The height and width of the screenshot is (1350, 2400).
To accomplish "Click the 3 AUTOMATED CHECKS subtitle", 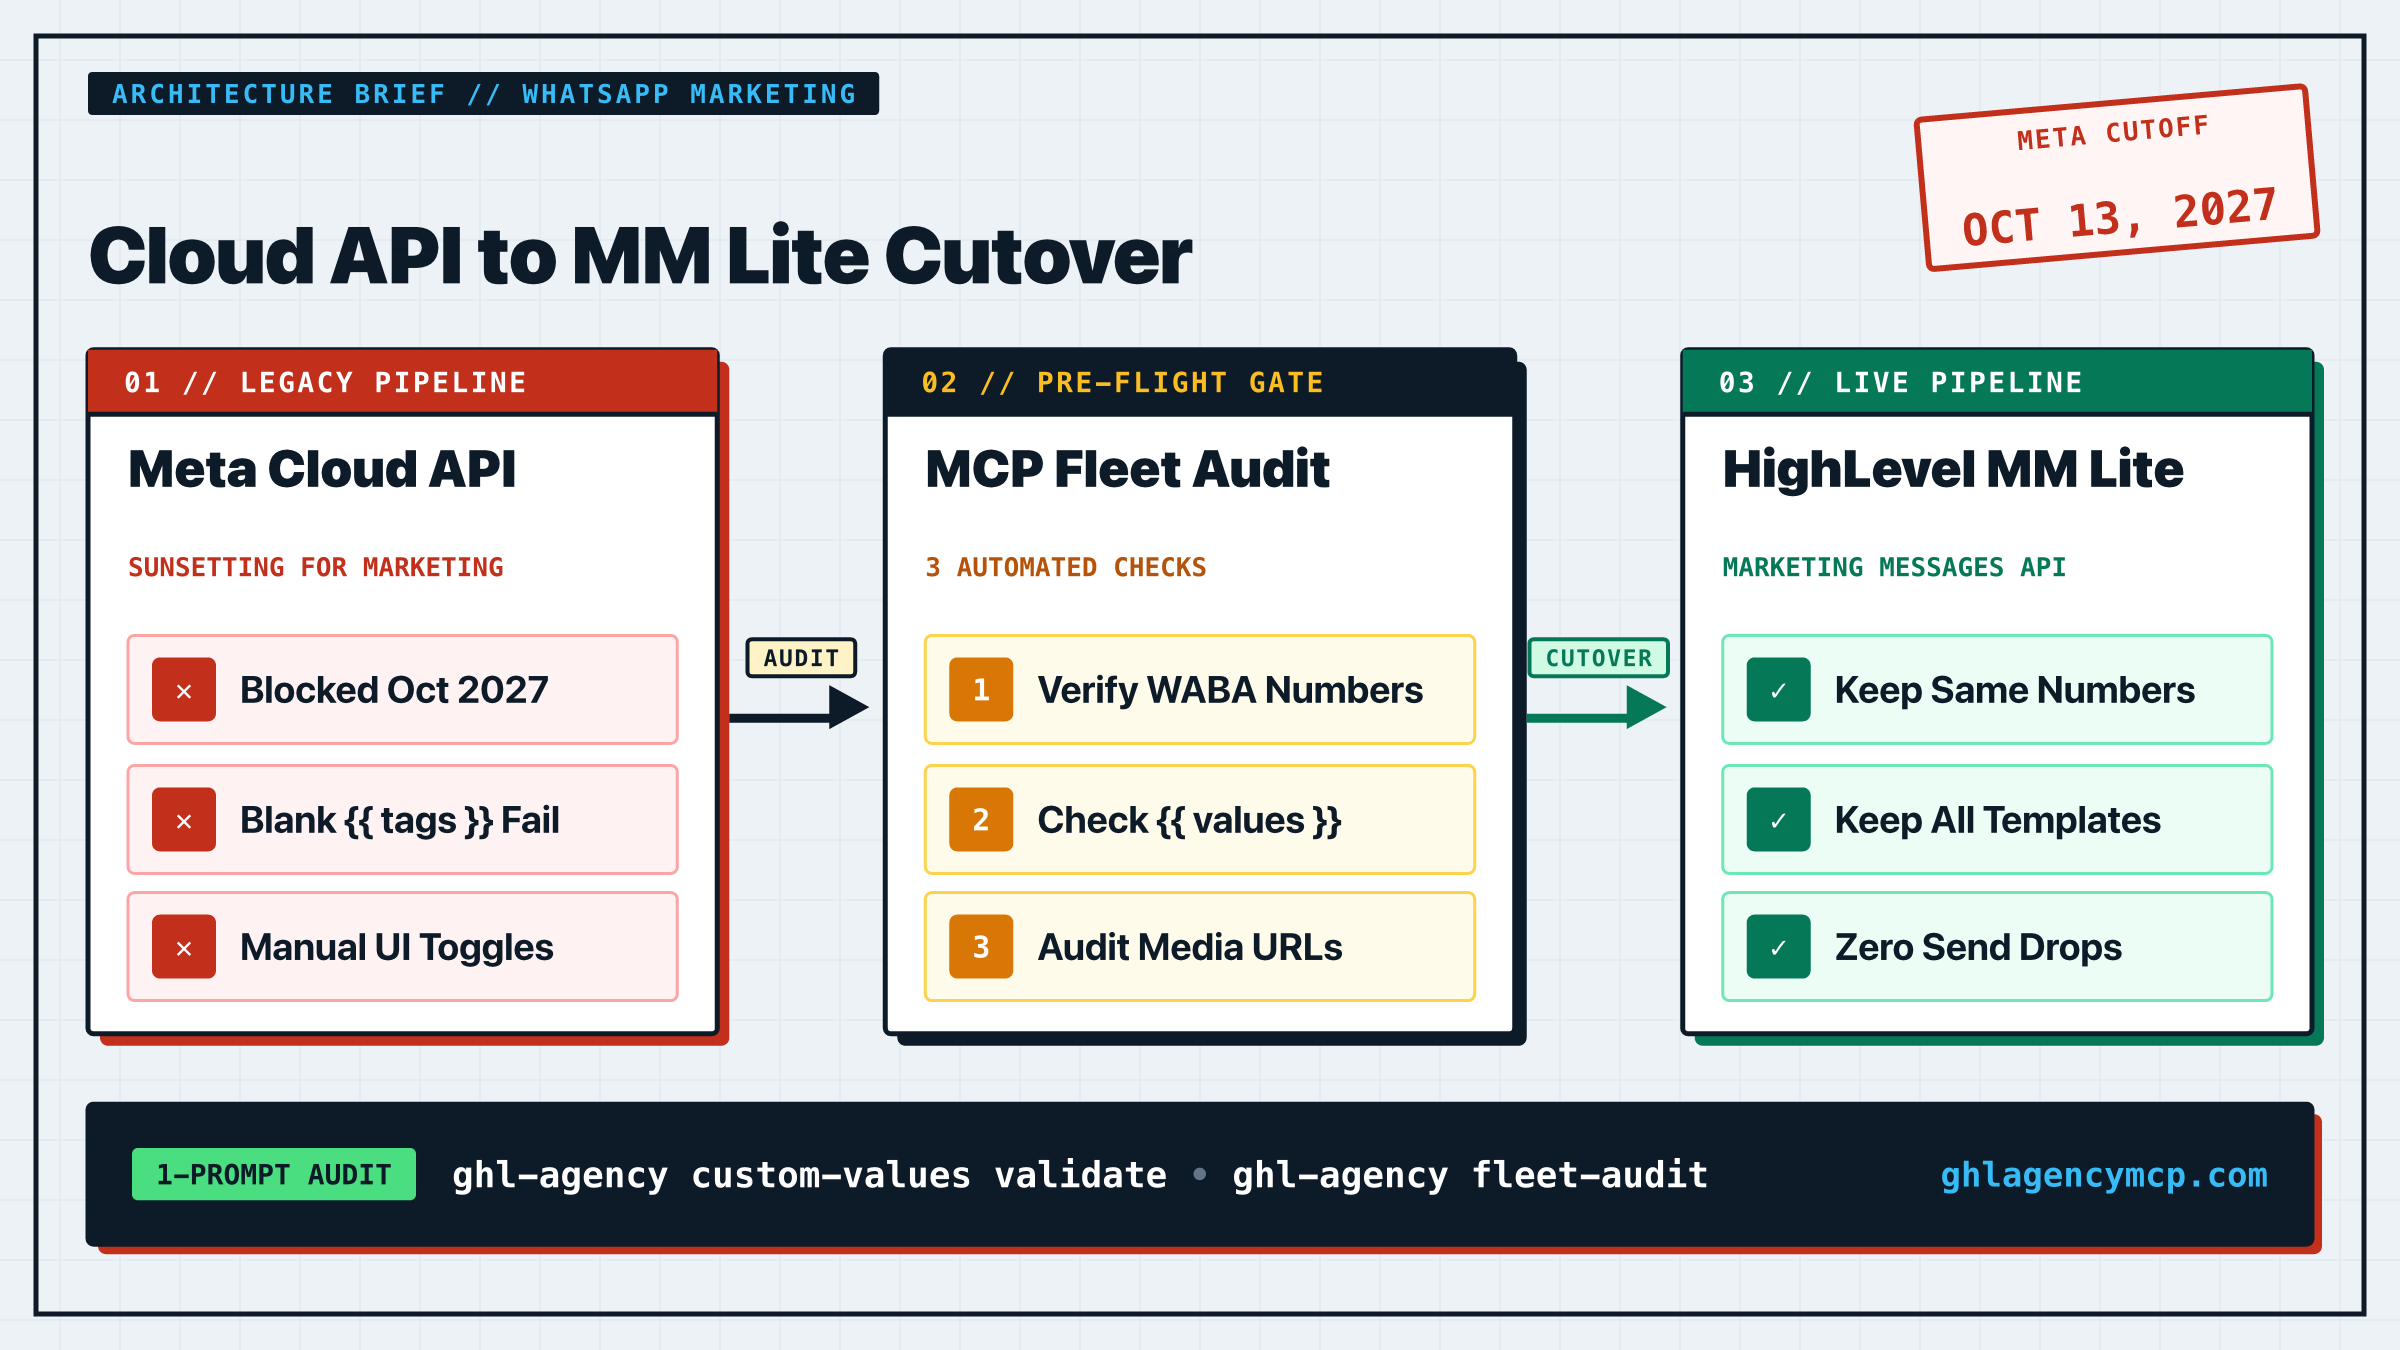I will [x=1066, y=567].
